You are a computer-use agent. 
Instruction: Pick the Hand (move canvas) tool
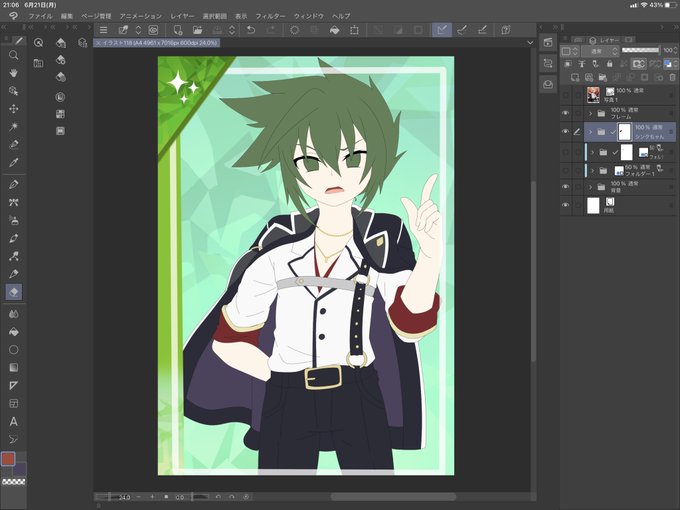click(13, 73)
